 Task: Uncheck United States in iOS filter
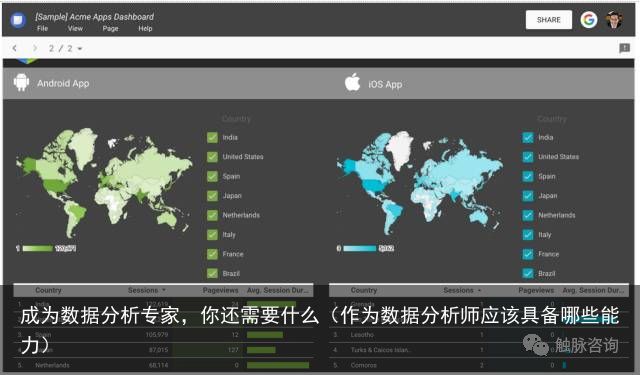pyautogui.click(x=528, y=157)
